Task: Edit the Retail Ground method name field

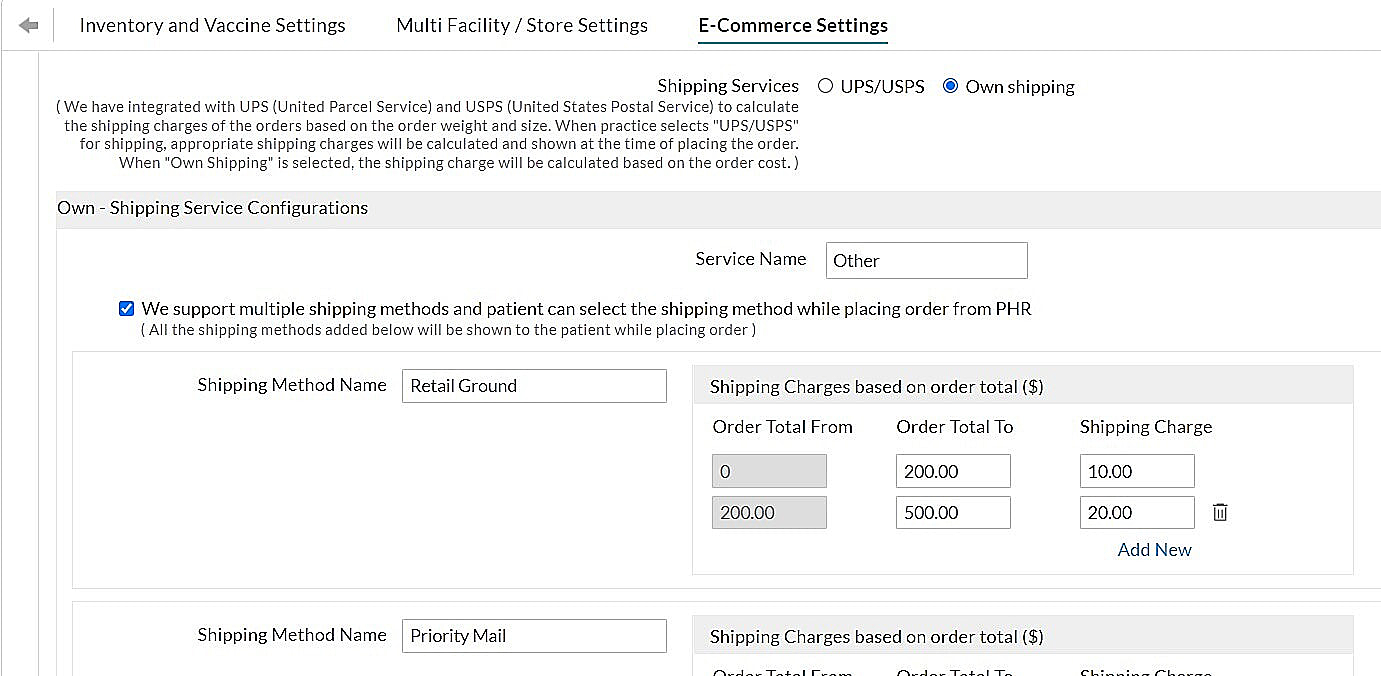Action: tap(534, 386)
